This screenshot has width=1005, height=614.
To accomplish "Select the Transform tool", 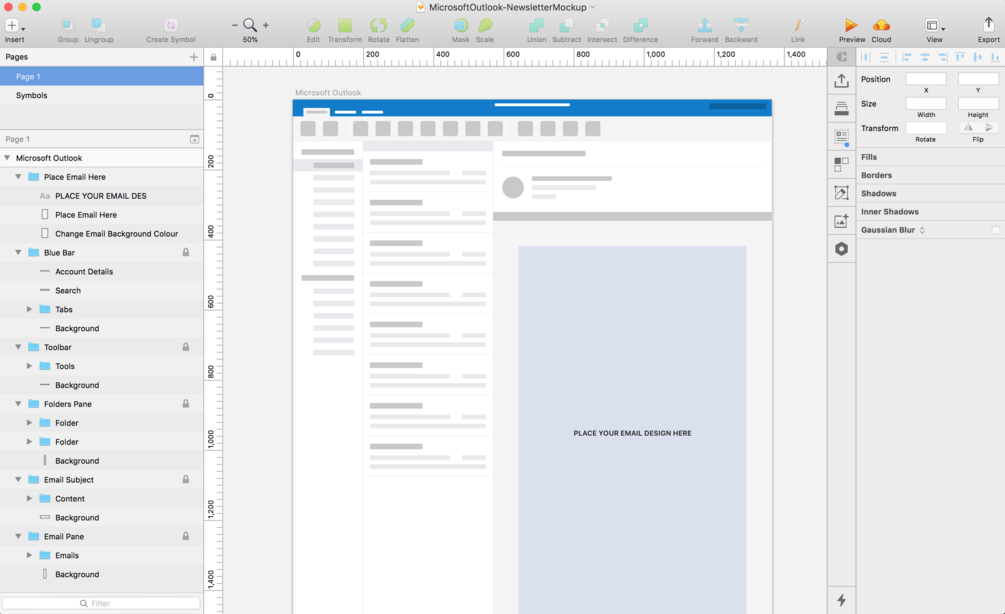I will coord(345,26).
